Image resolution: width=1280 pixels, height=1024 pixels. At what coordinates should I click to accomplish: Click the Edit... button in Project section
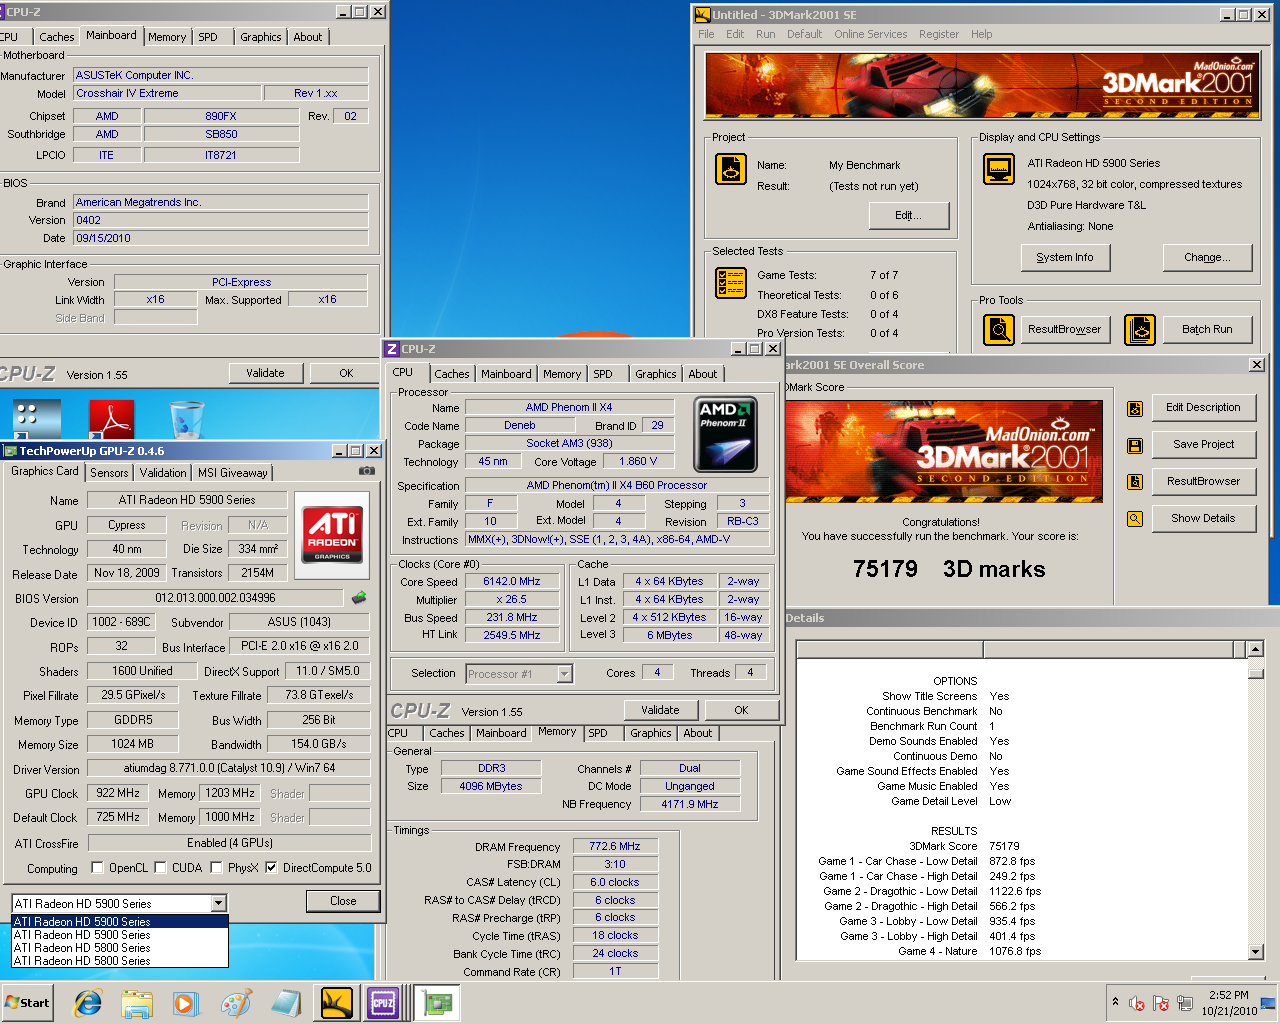tap(909, 216)
